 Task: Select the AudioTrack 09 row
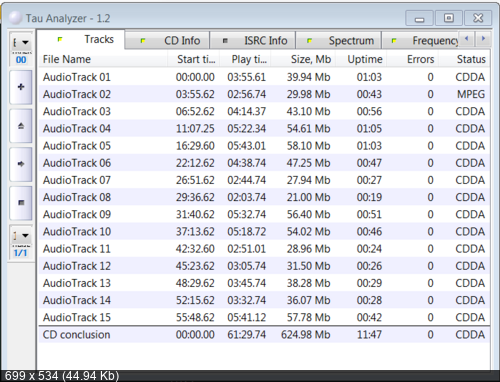pyautogui.click(x=264, y=214)
